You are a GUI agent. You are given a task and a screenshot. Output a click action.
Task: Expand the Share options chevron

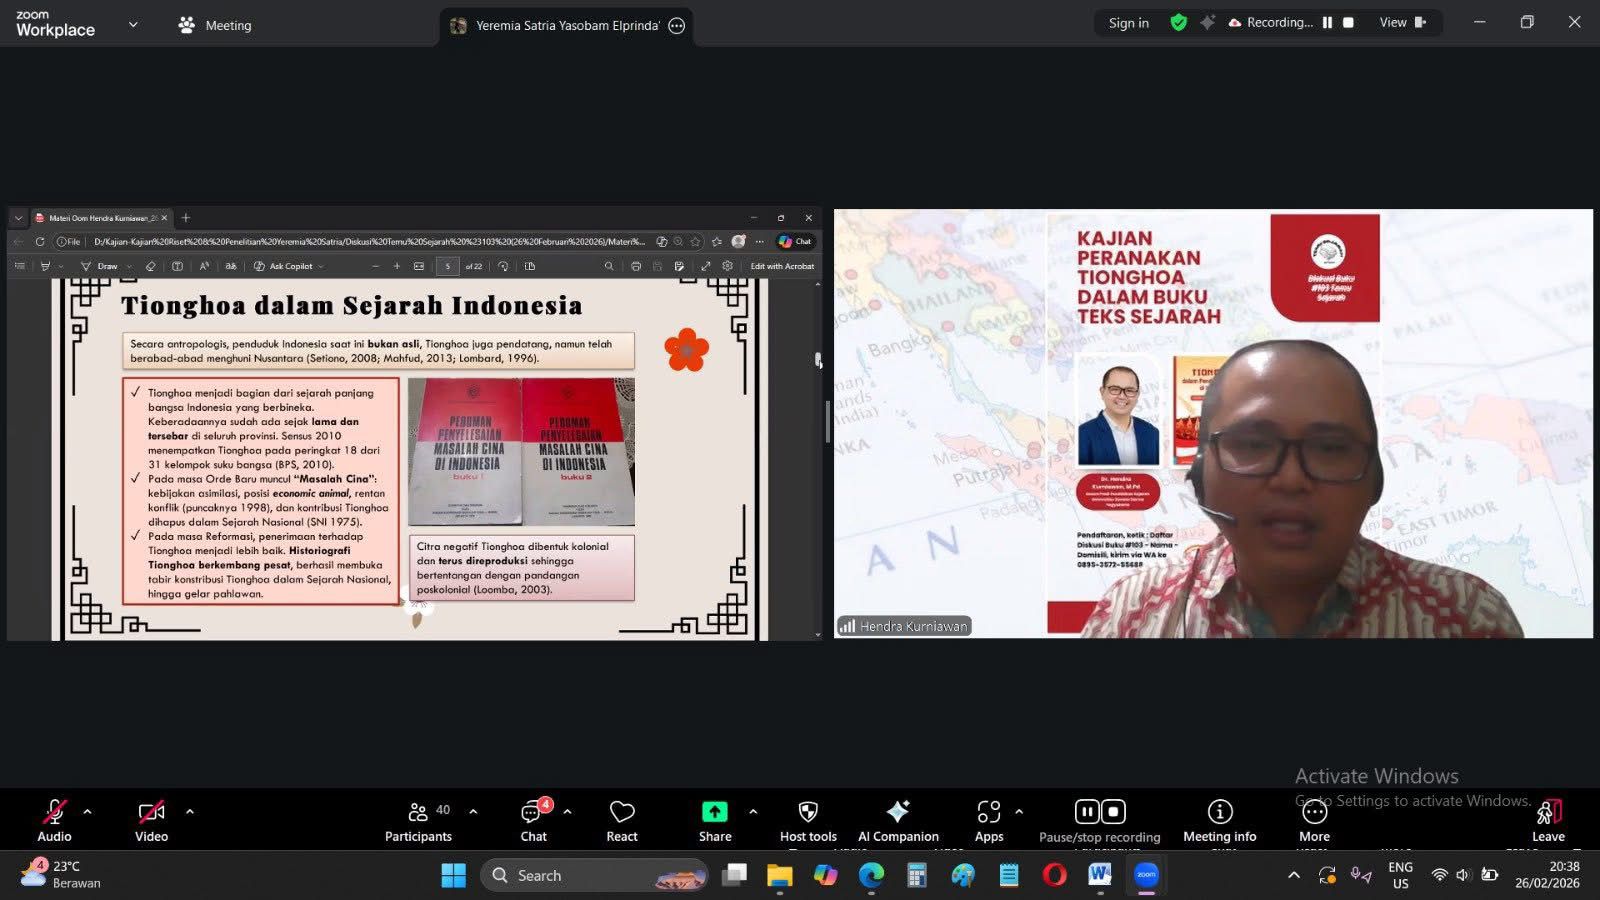753,812
